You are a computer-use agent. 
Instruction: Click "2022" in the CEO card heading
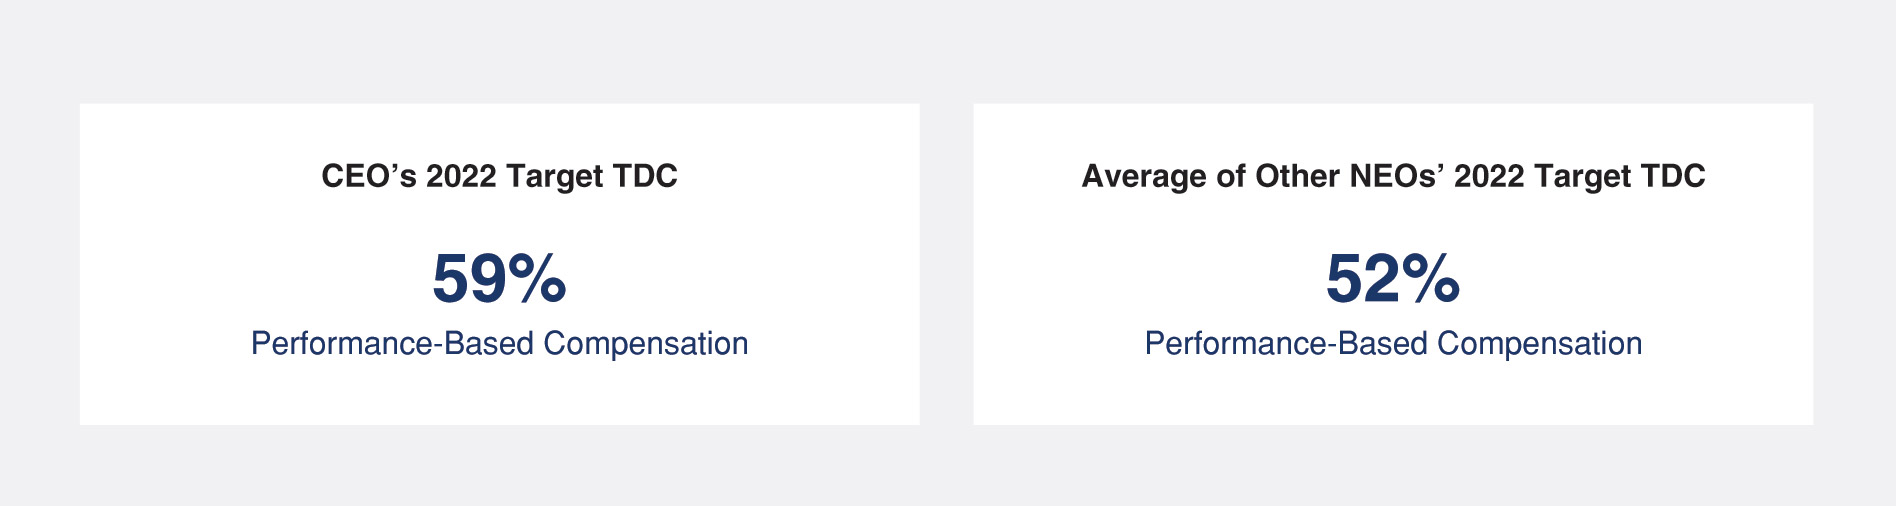[461, 176]
